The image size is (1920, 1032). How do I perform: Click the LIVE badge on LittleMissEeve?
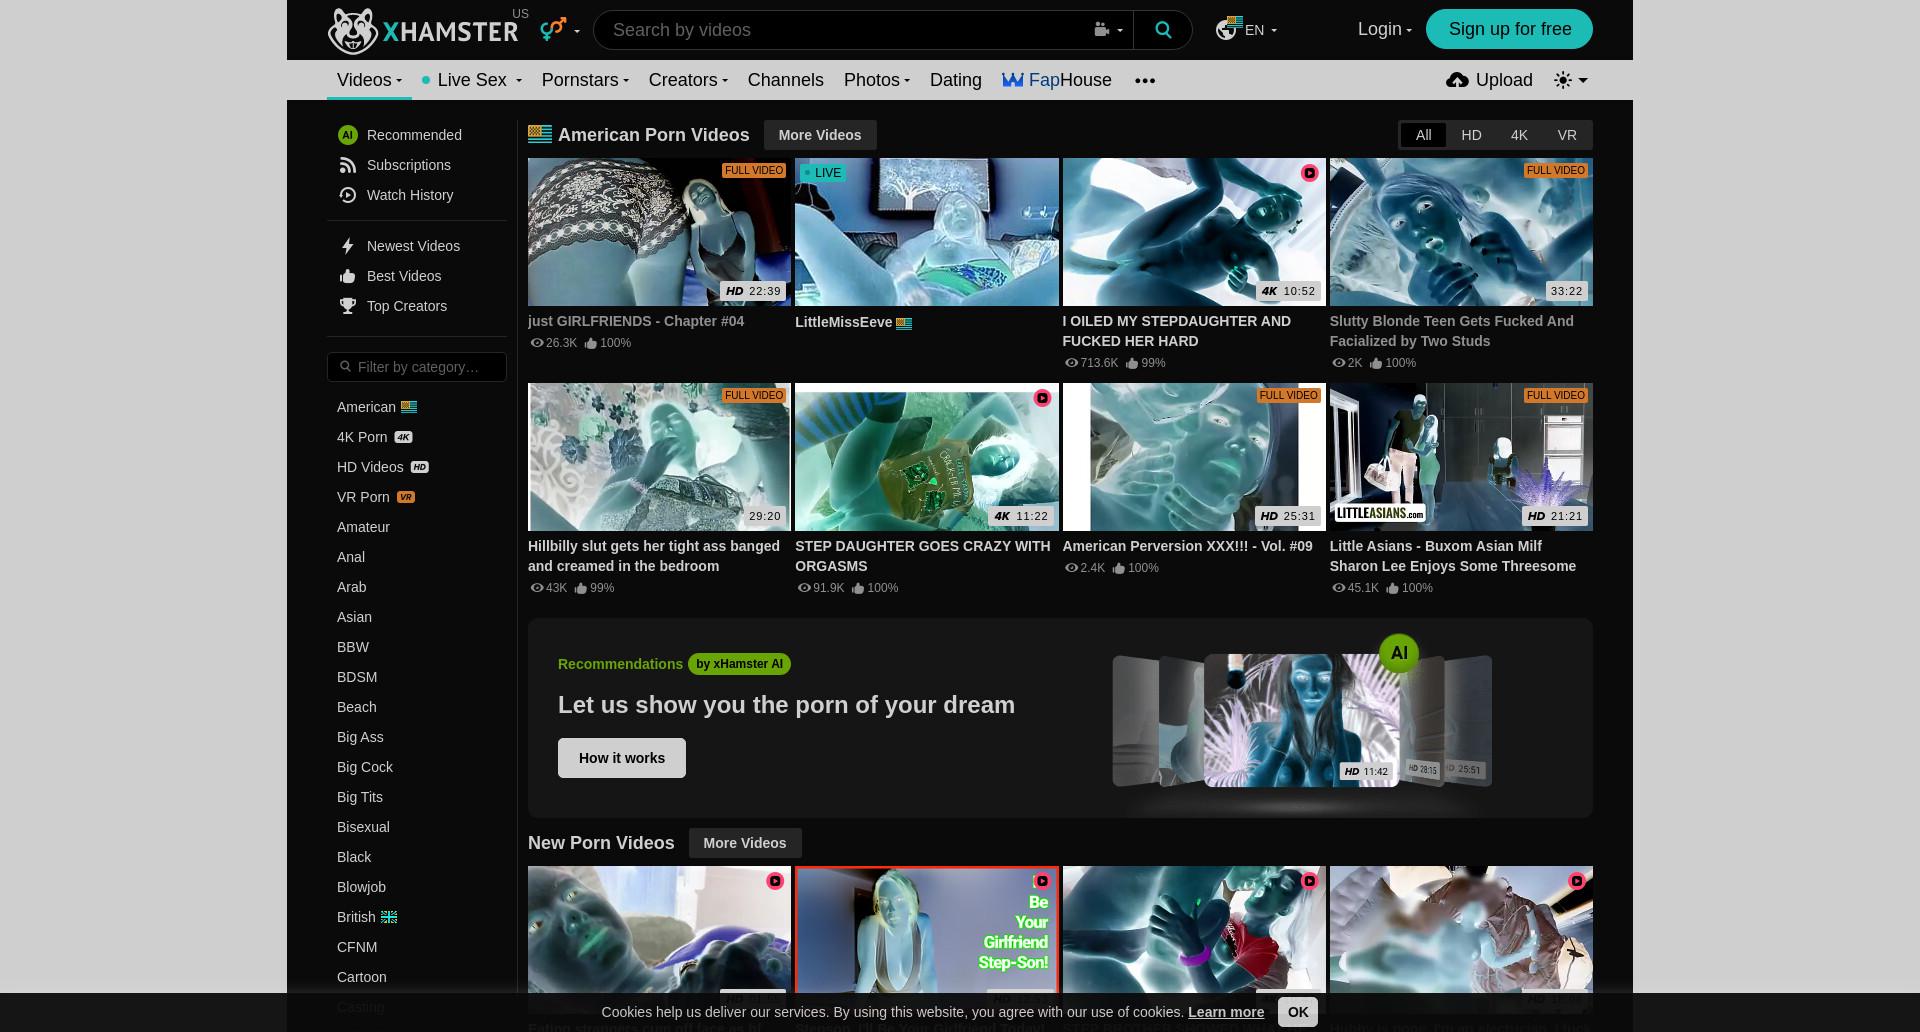click(822, 173)
